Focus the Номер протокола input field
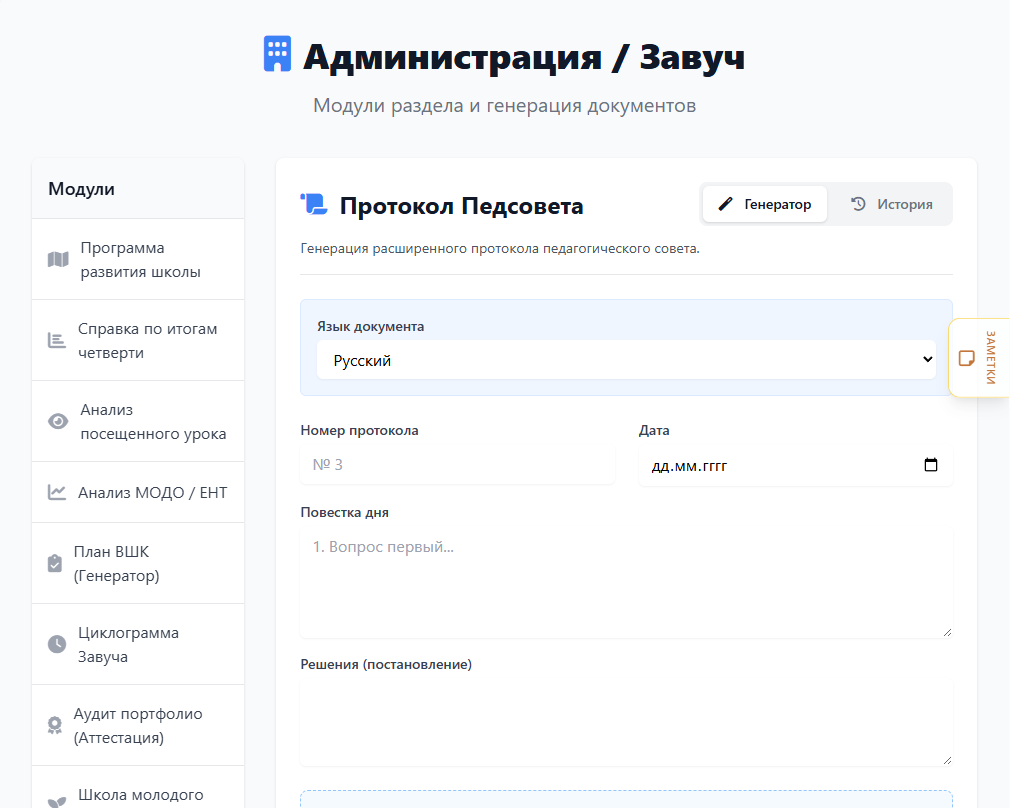1010x808 pixels. click(458, 465)
